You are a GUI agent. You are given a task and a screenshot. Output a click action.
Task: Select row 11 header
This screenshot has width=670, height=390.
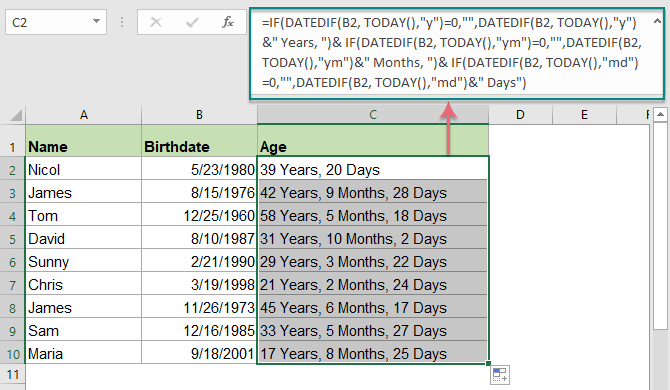tap(12, 375)
